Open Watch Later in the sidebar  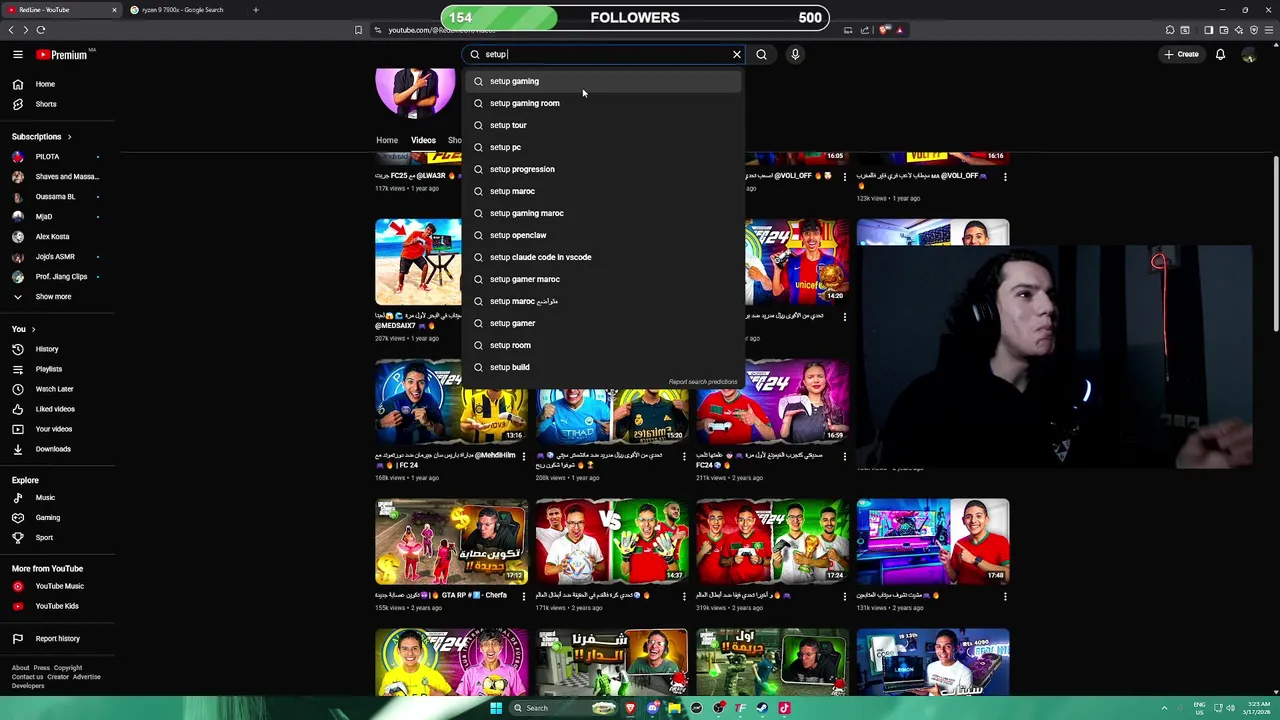(x=58, y=389)
